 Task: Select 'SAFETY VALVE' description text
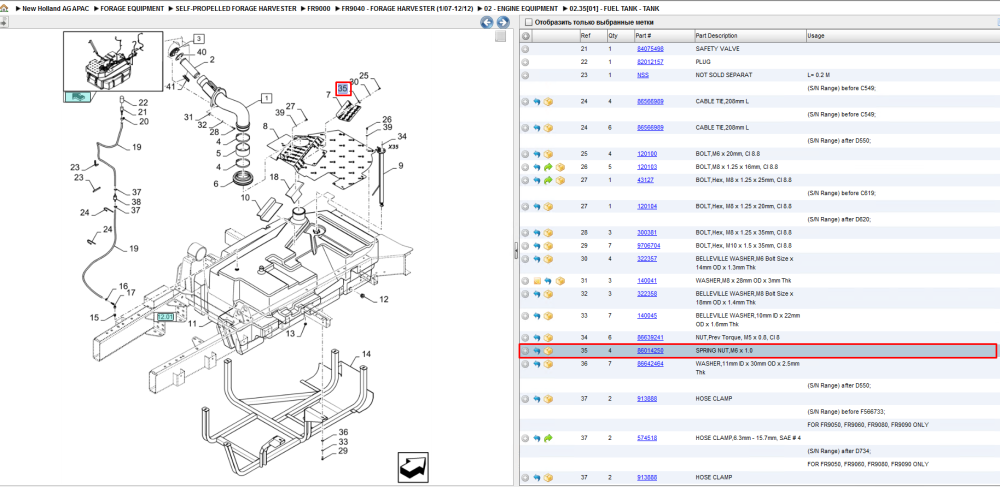coord(717,49)
